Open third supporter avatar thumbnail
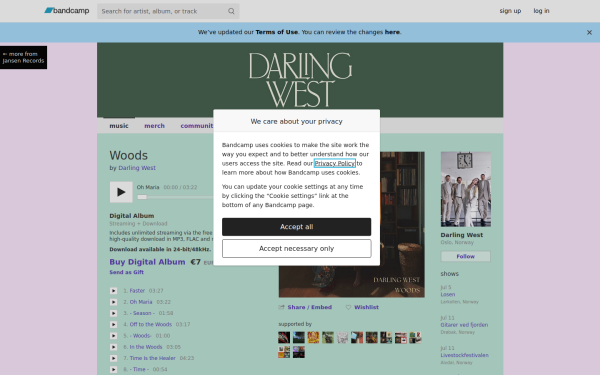The height and width of the screenshot is (375, 600). (313, 338)
